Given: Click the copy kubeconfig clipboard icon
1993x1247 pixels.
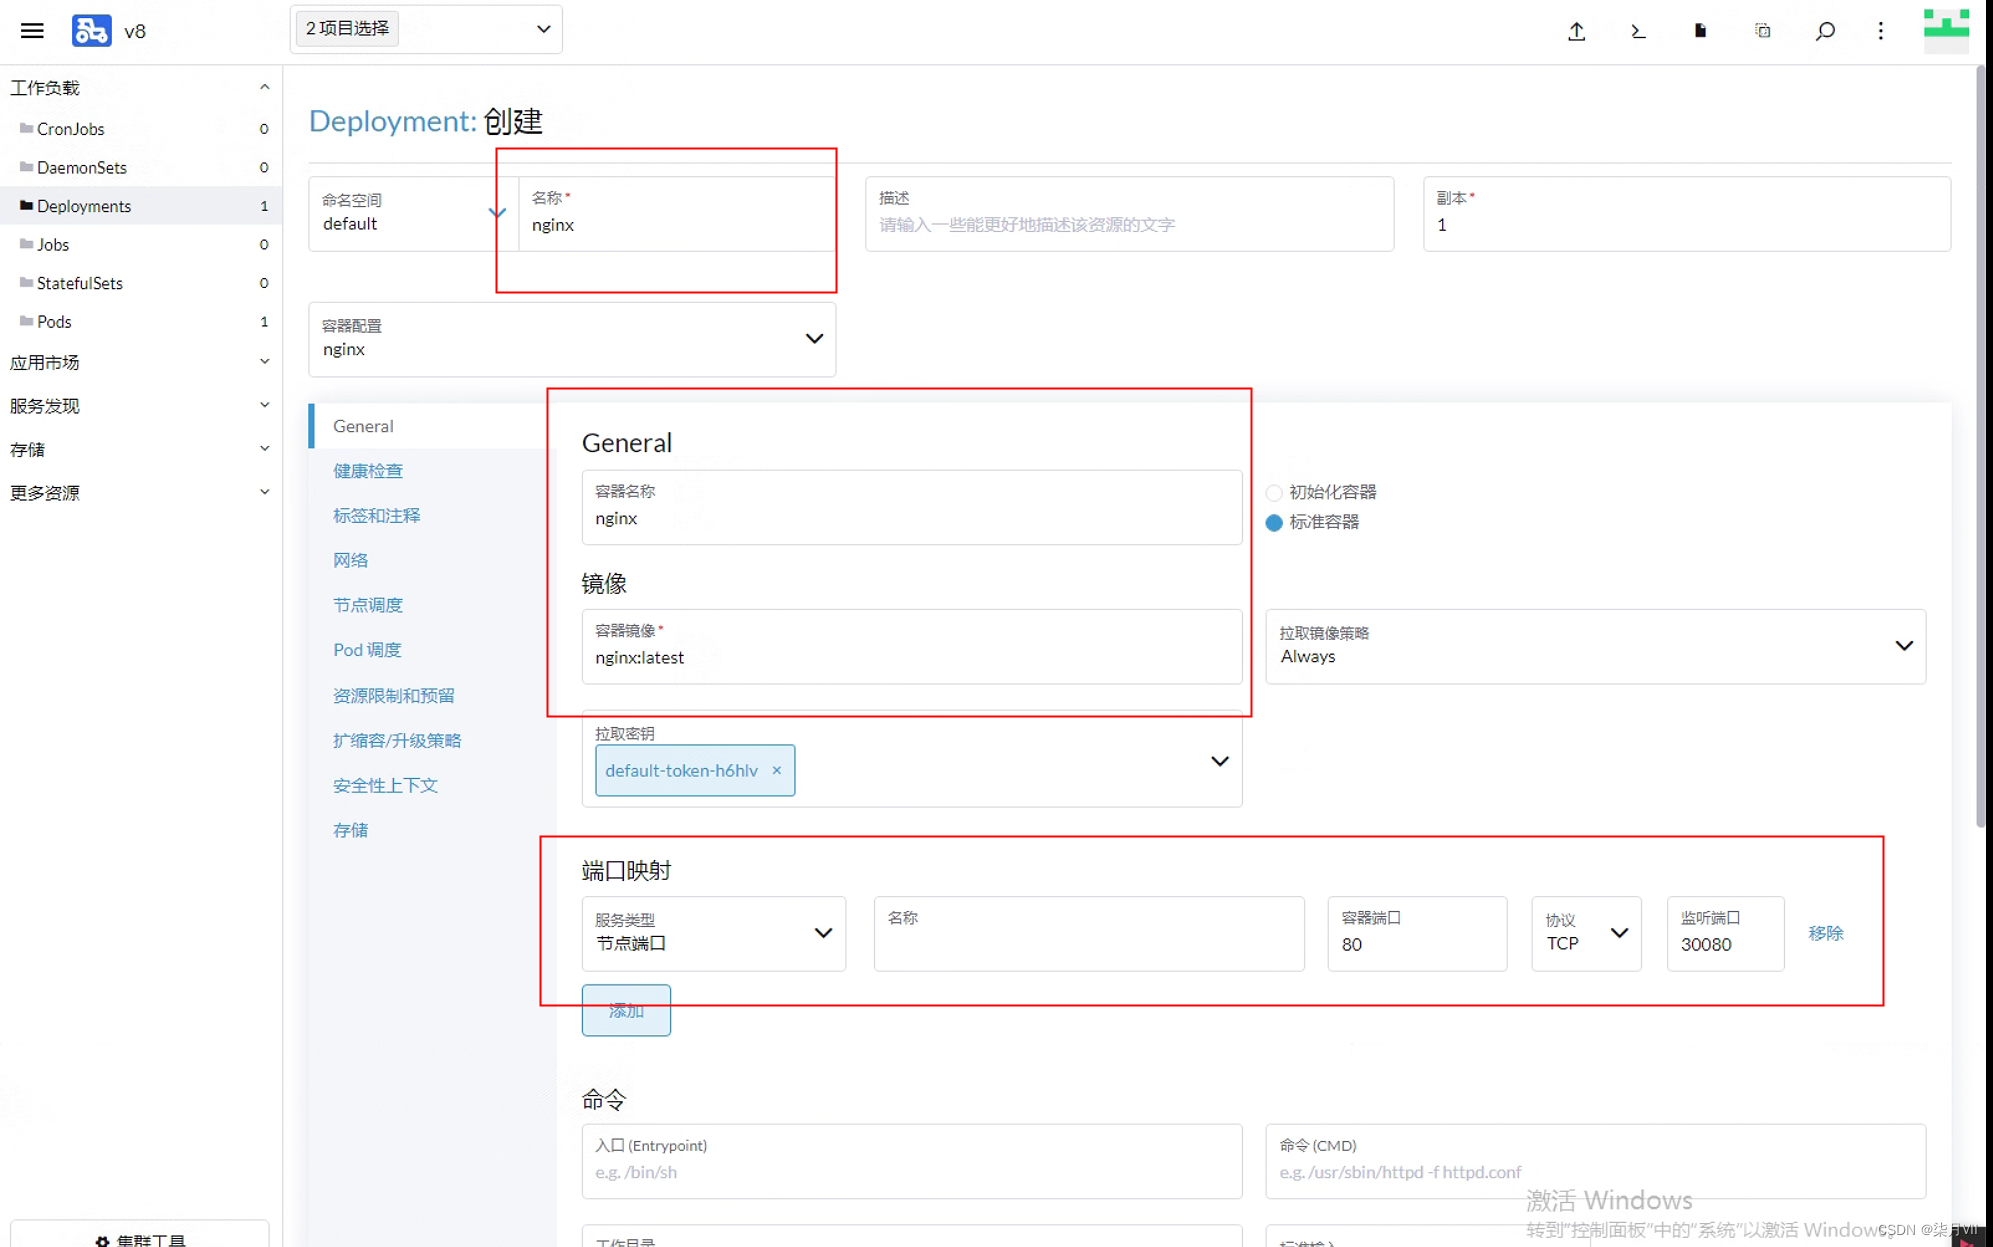Looking at the screenshot, I should [1762, 31].
